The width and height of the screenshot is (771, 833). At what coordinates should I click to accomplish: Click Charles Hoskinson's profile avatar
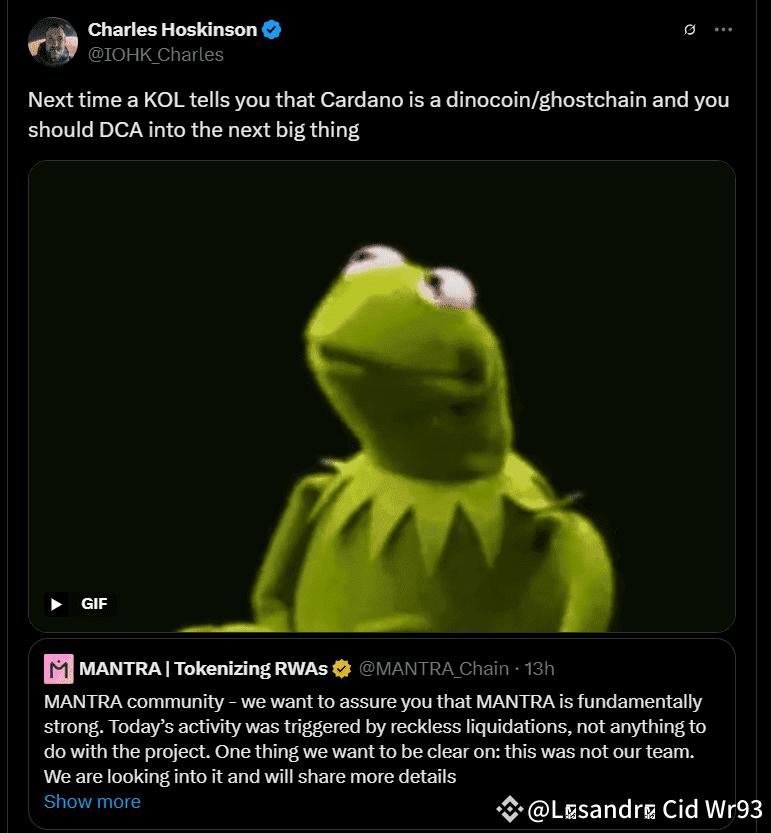[x=53, y=42]
